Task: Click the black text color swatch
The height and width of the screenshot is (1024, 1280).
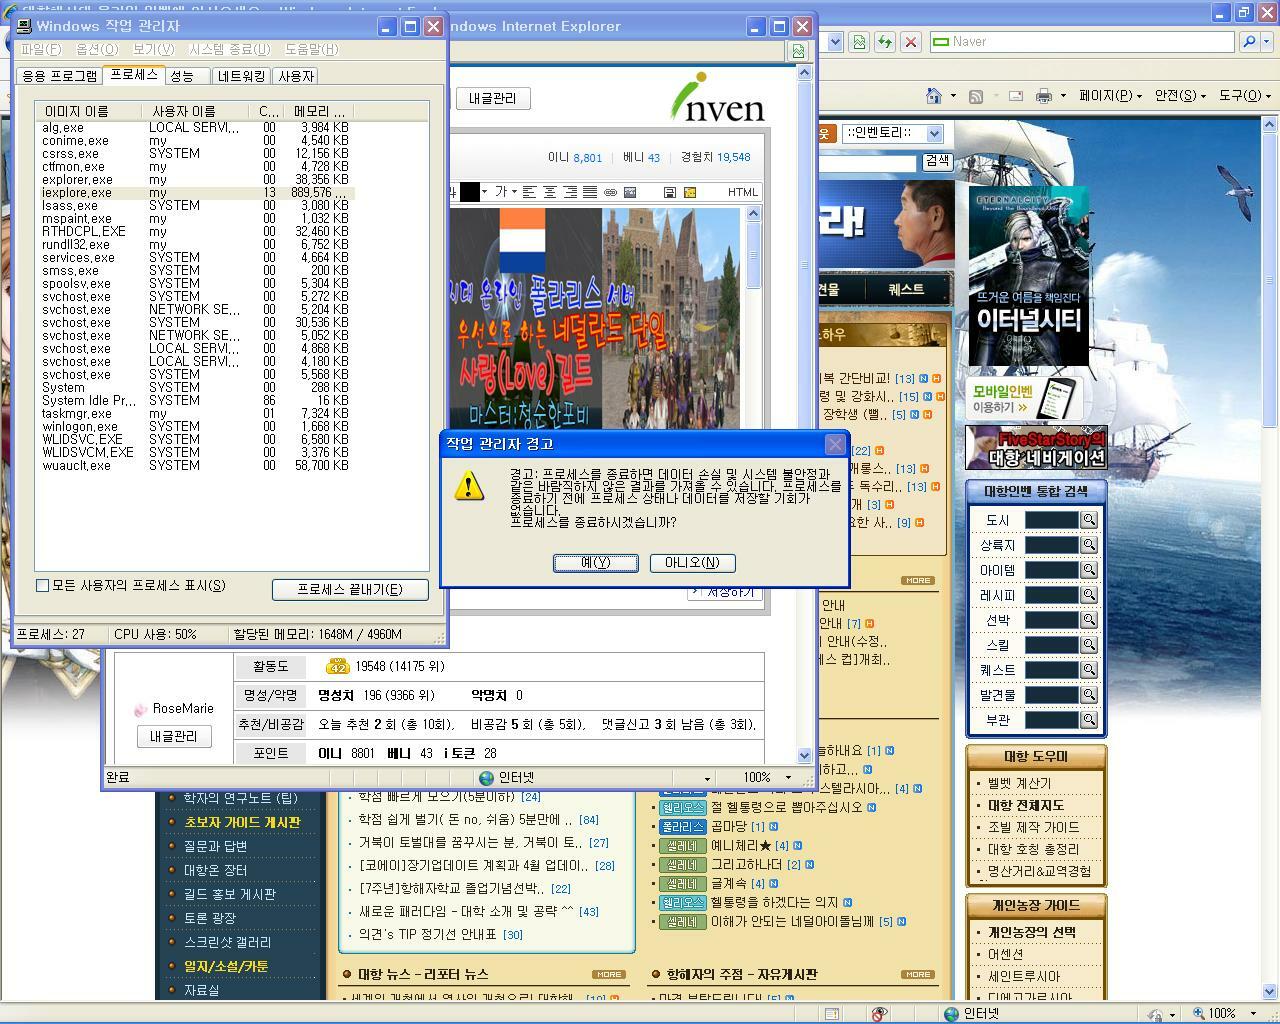Action: click(469, 192)
